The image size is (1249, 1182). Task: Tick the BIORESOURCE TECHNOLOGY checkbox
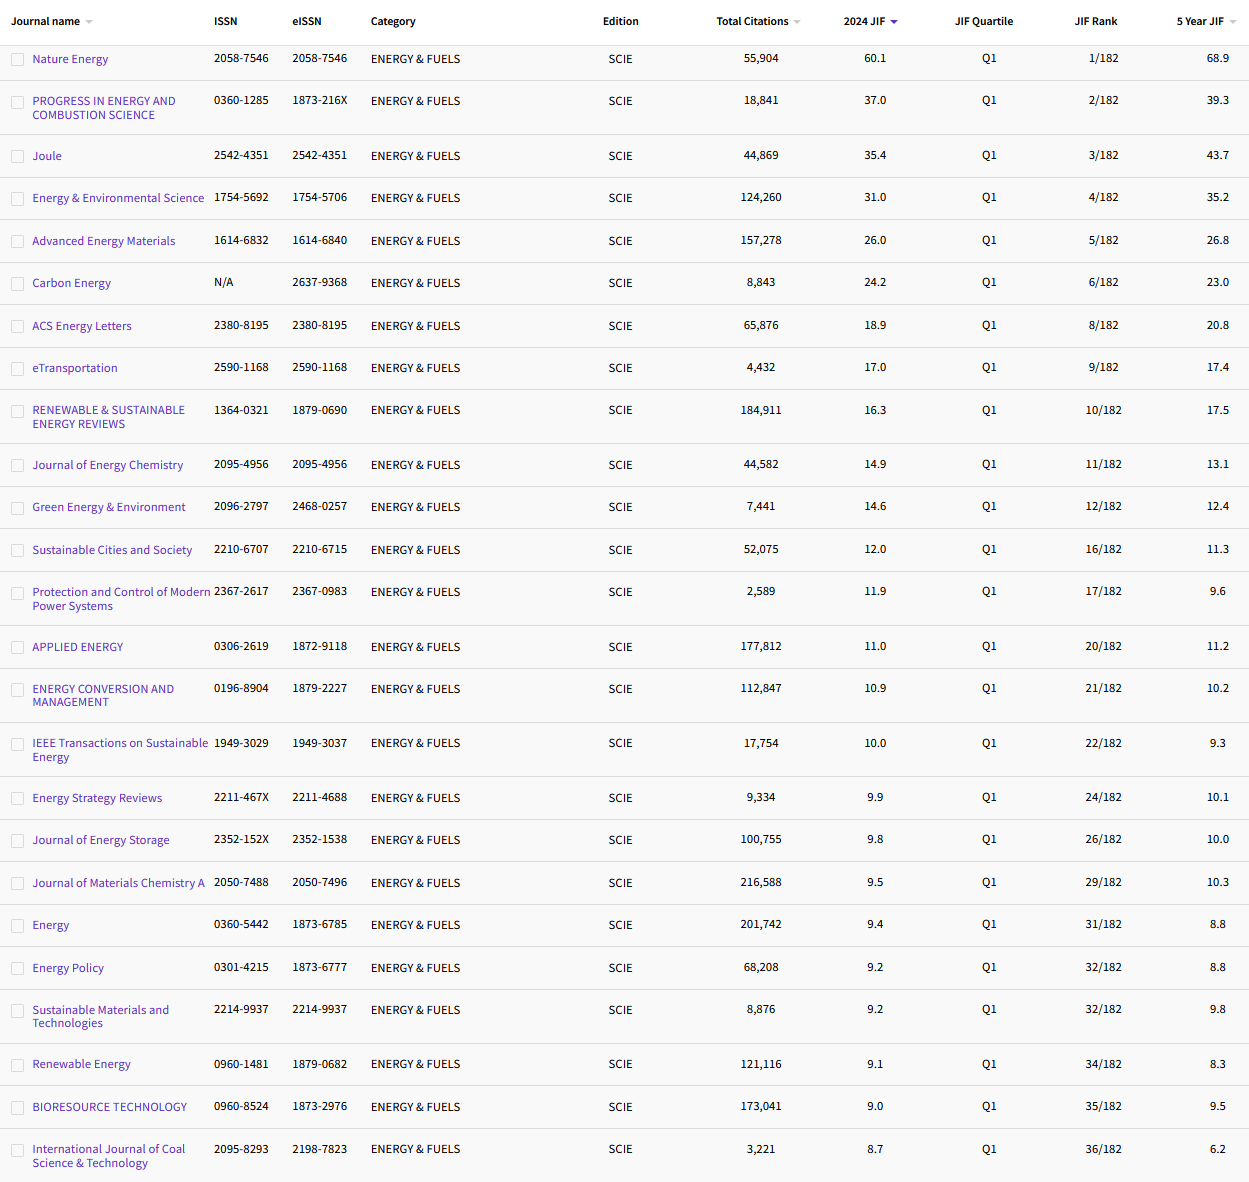tap(18, 1108)
